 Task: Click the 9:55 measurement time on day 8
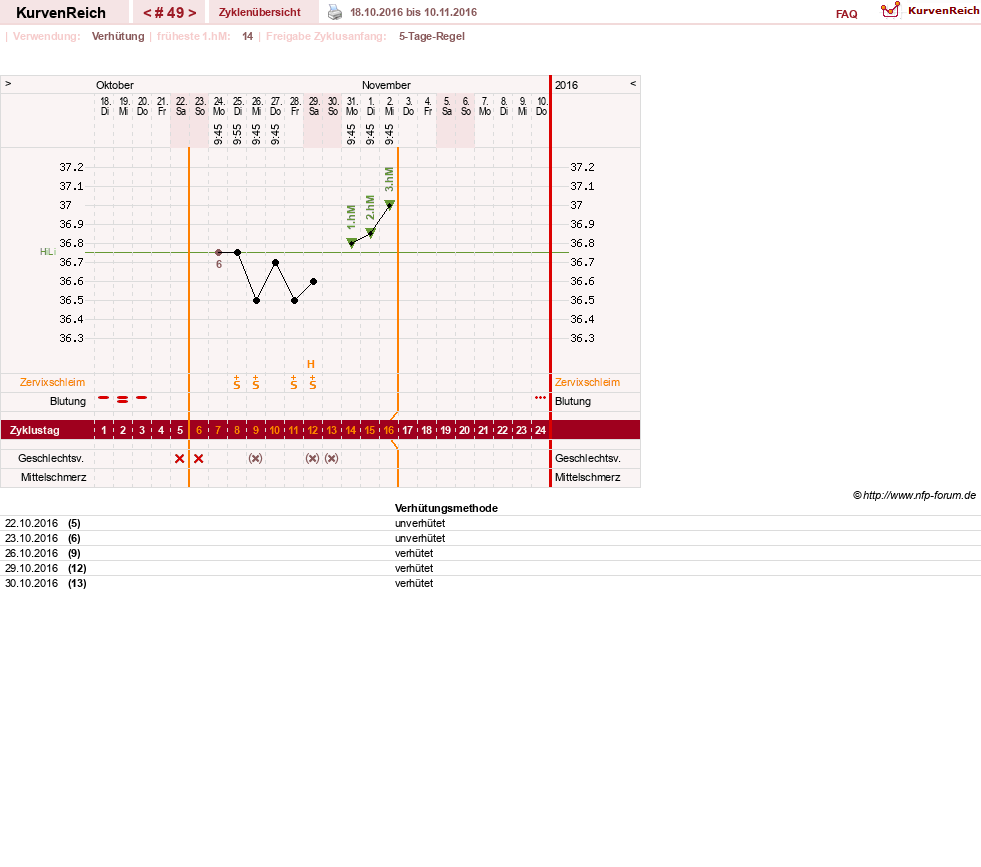tap(237, 134)
